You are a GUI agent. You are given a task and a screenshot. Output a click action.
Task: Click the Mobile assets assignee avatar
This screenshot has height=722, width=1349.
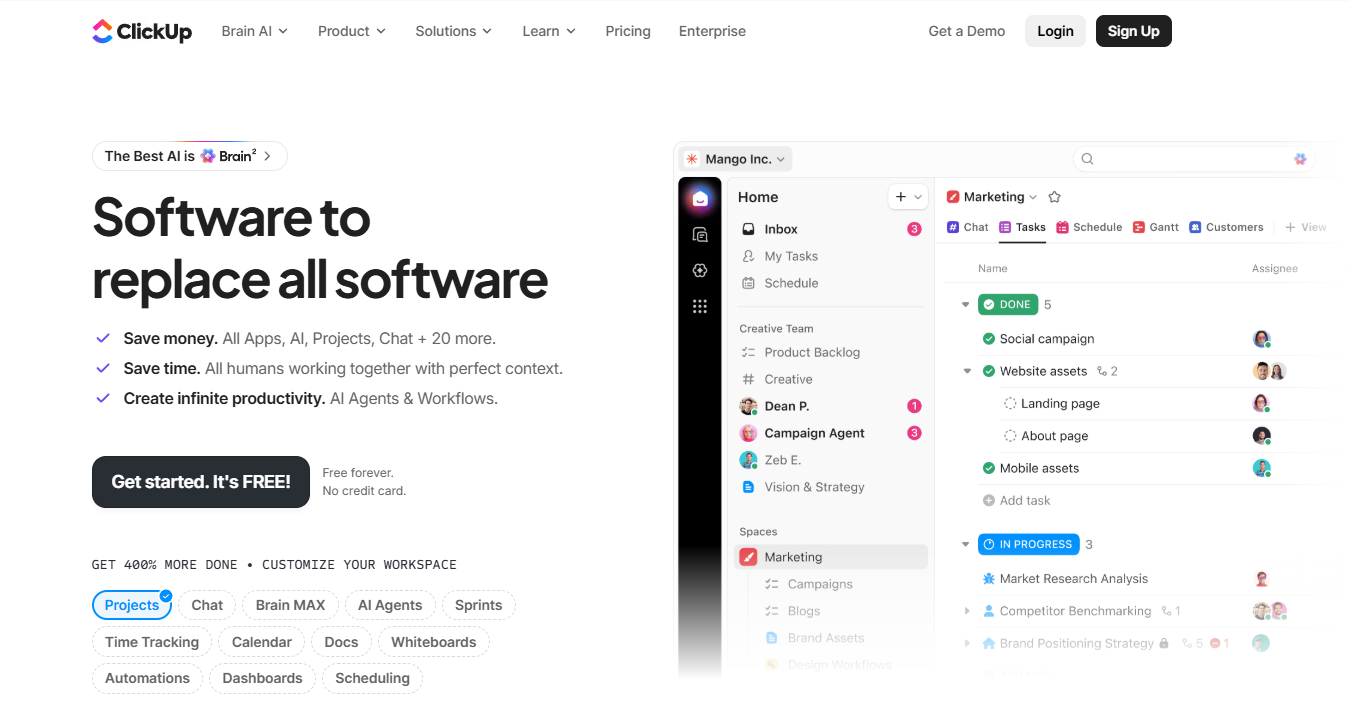(1262, 468)
